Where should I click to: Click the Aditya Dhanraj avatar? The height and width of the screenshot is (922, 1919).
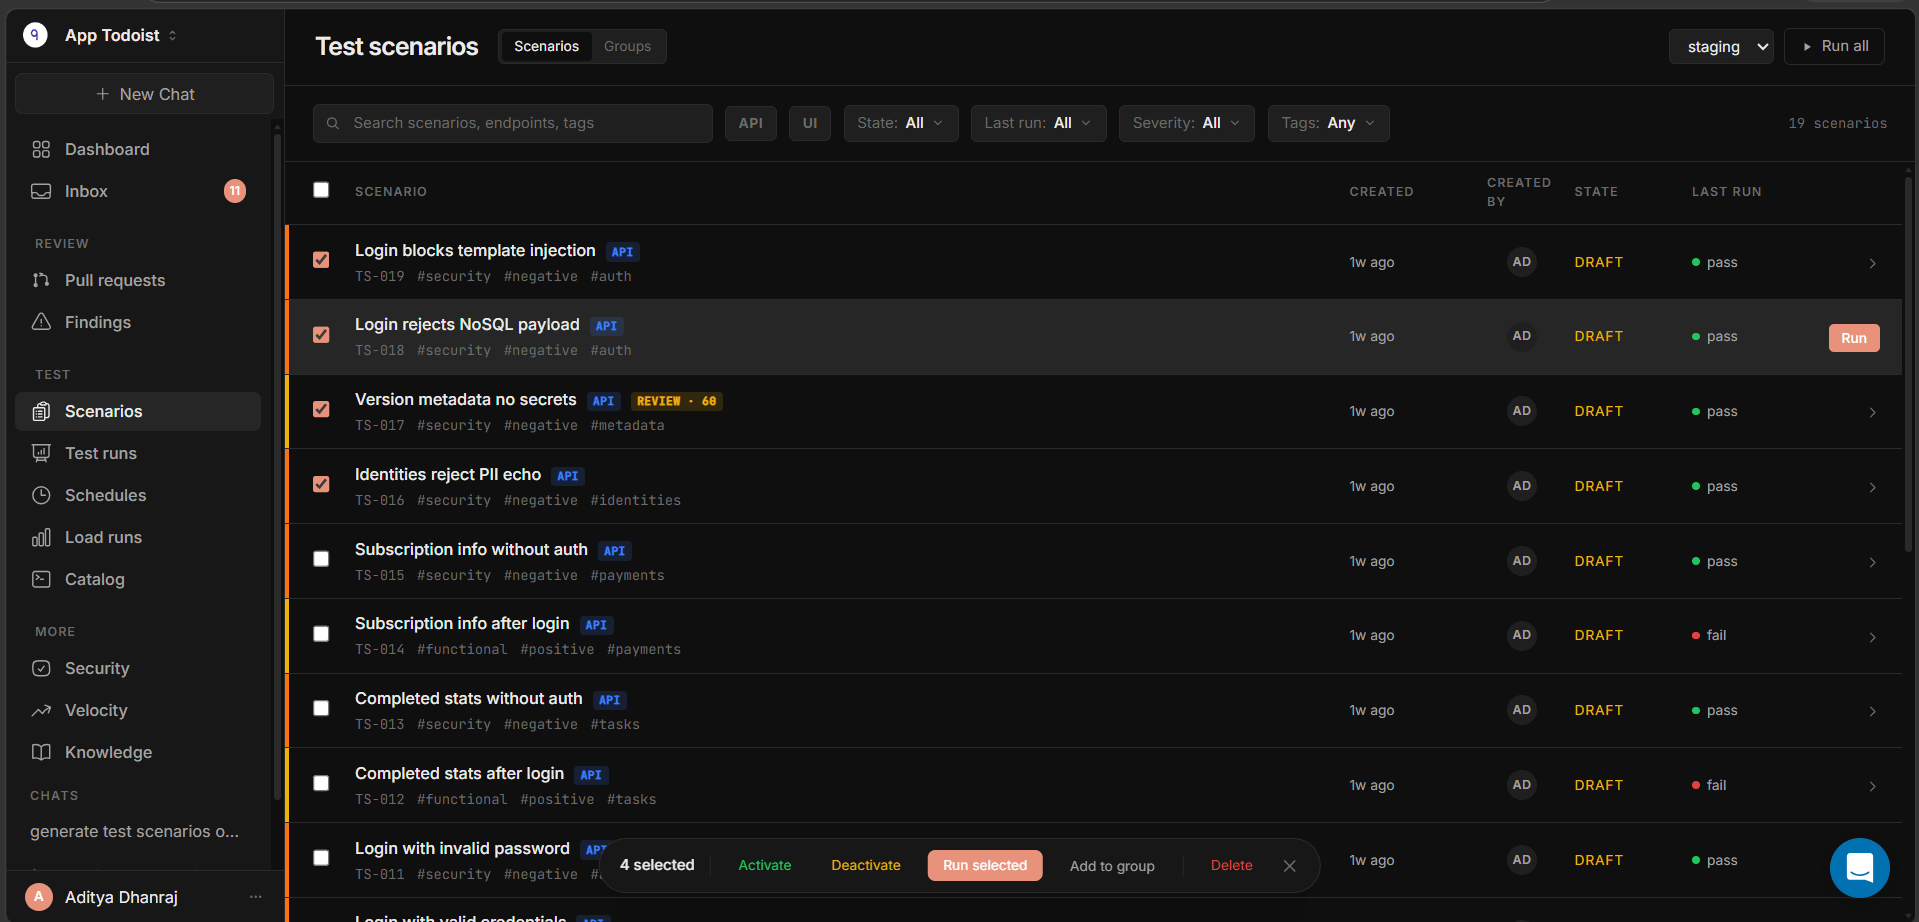coord(39,897)
